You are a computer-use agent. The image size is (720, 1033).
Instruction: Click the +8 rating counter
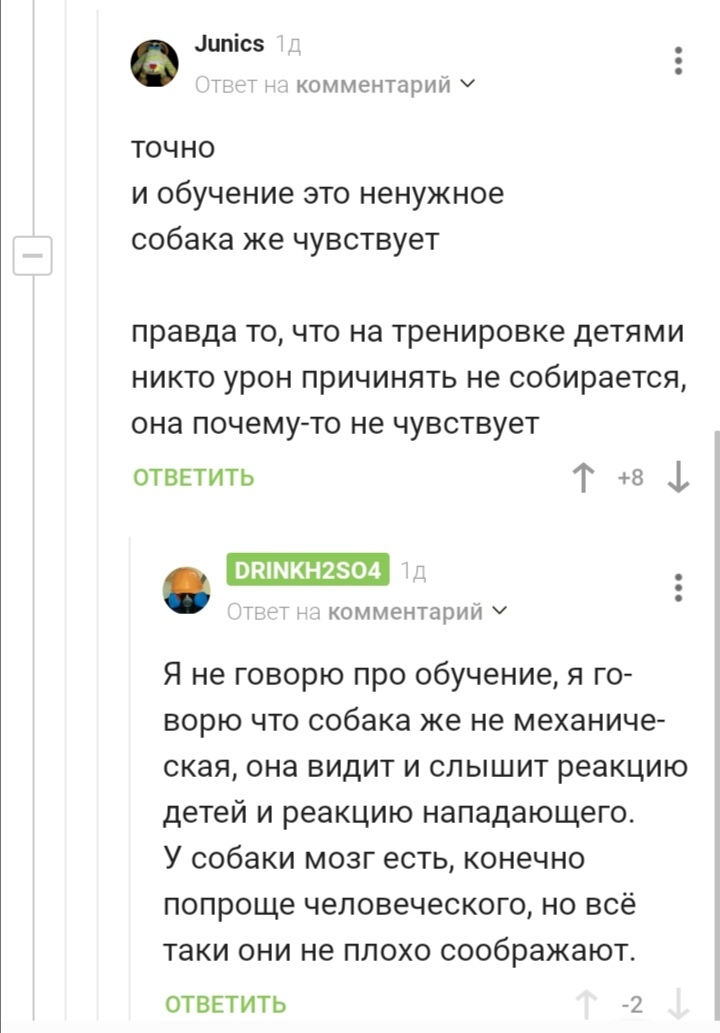(630, 478)
